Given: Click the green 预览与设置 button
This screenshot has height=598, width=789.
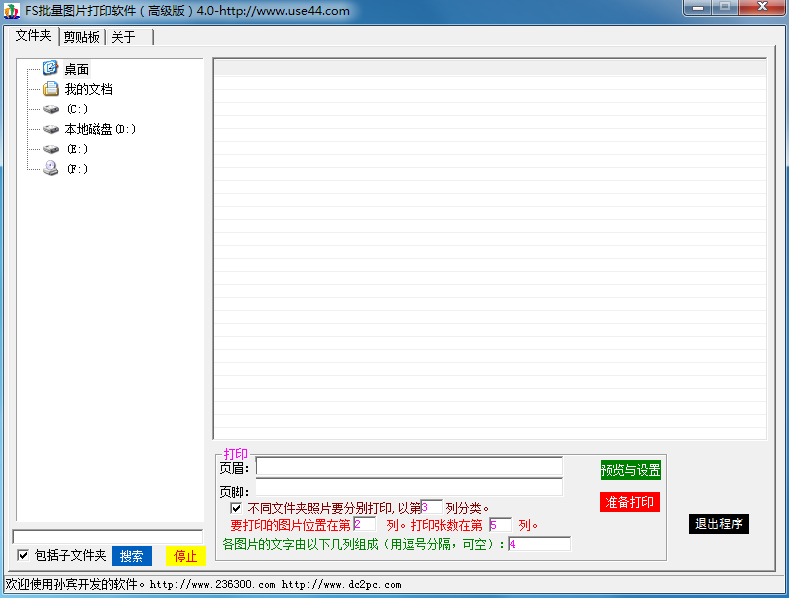Looking at the screenshot, I should (630, 470).
